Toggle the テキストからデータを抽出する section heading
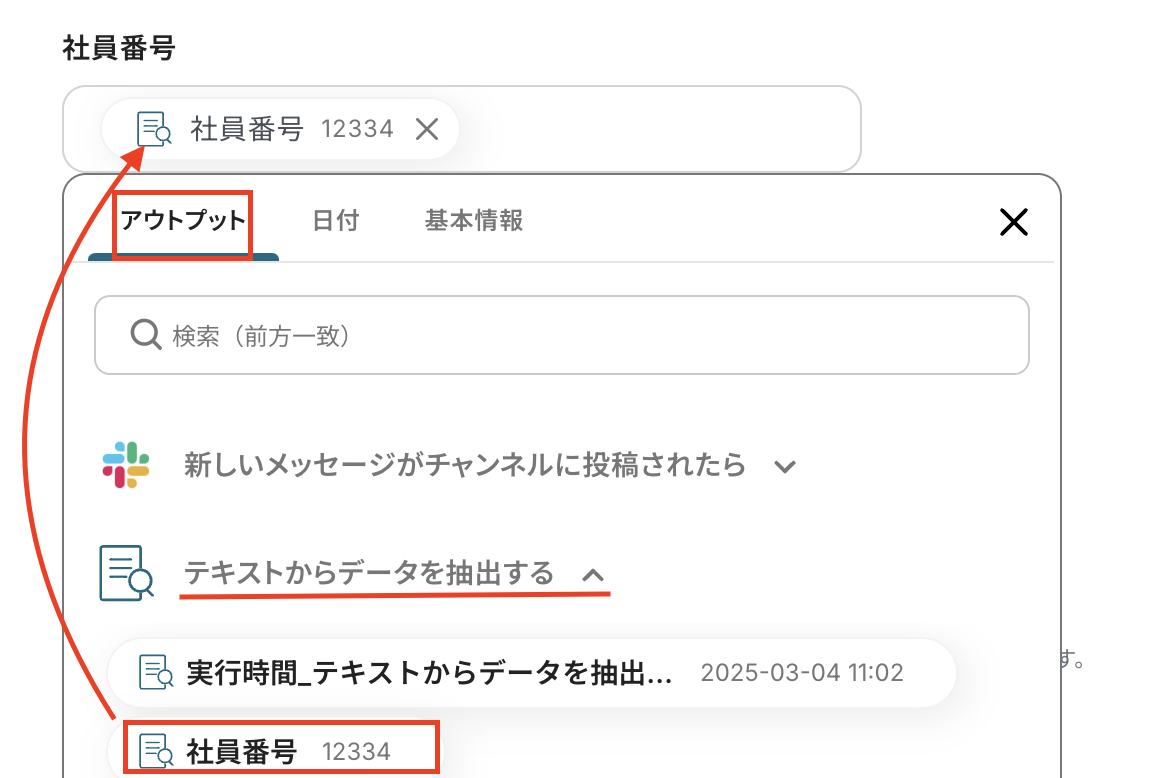 (x=369, y=573)
